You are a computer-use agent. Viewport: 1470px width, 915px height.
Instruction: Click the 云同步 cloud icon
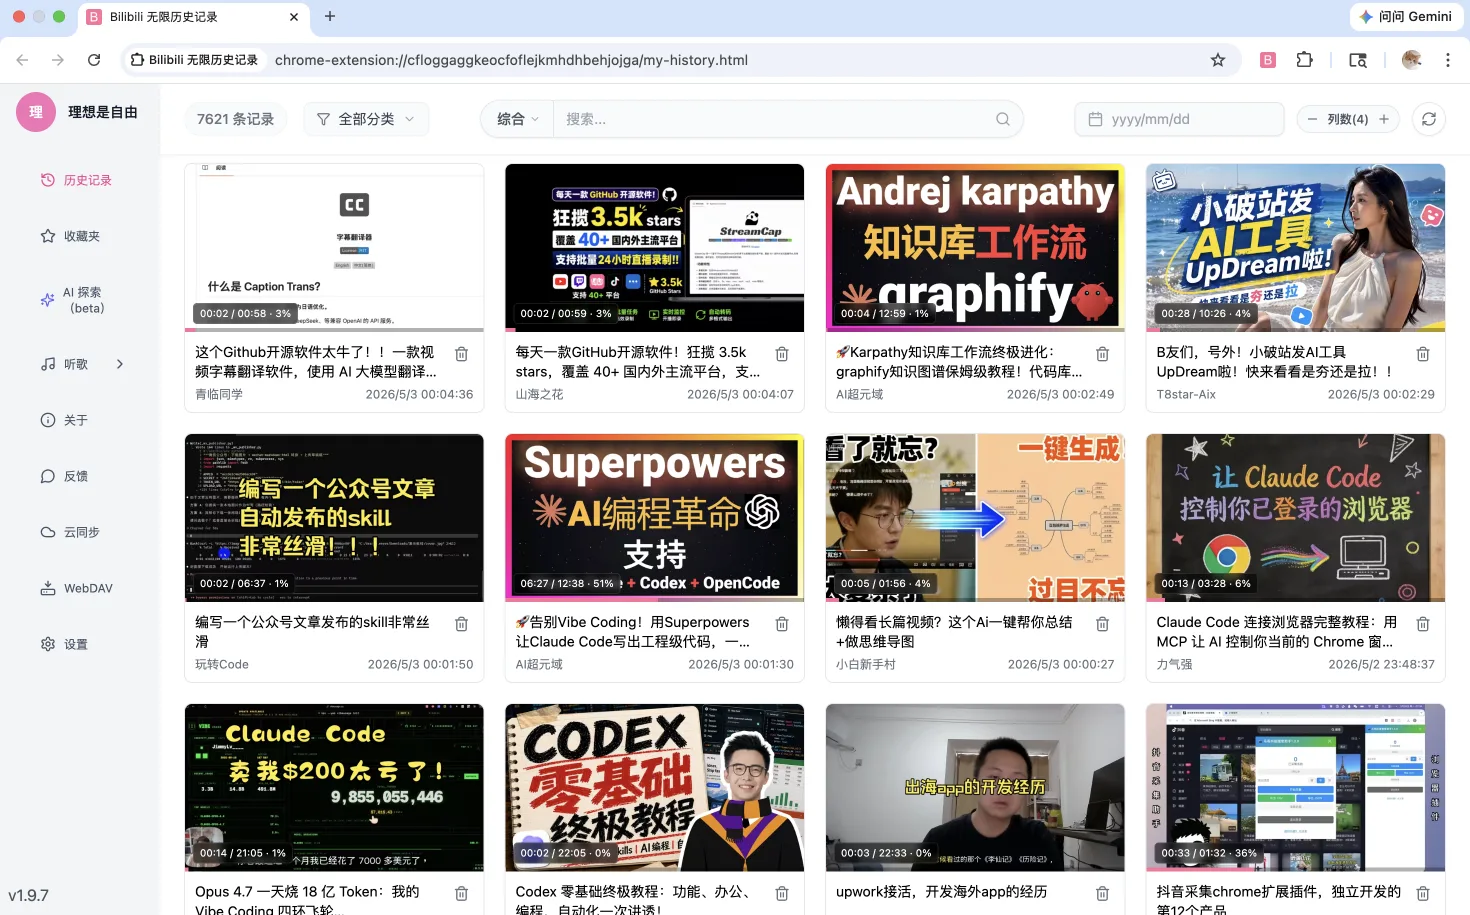click(47, 532)
